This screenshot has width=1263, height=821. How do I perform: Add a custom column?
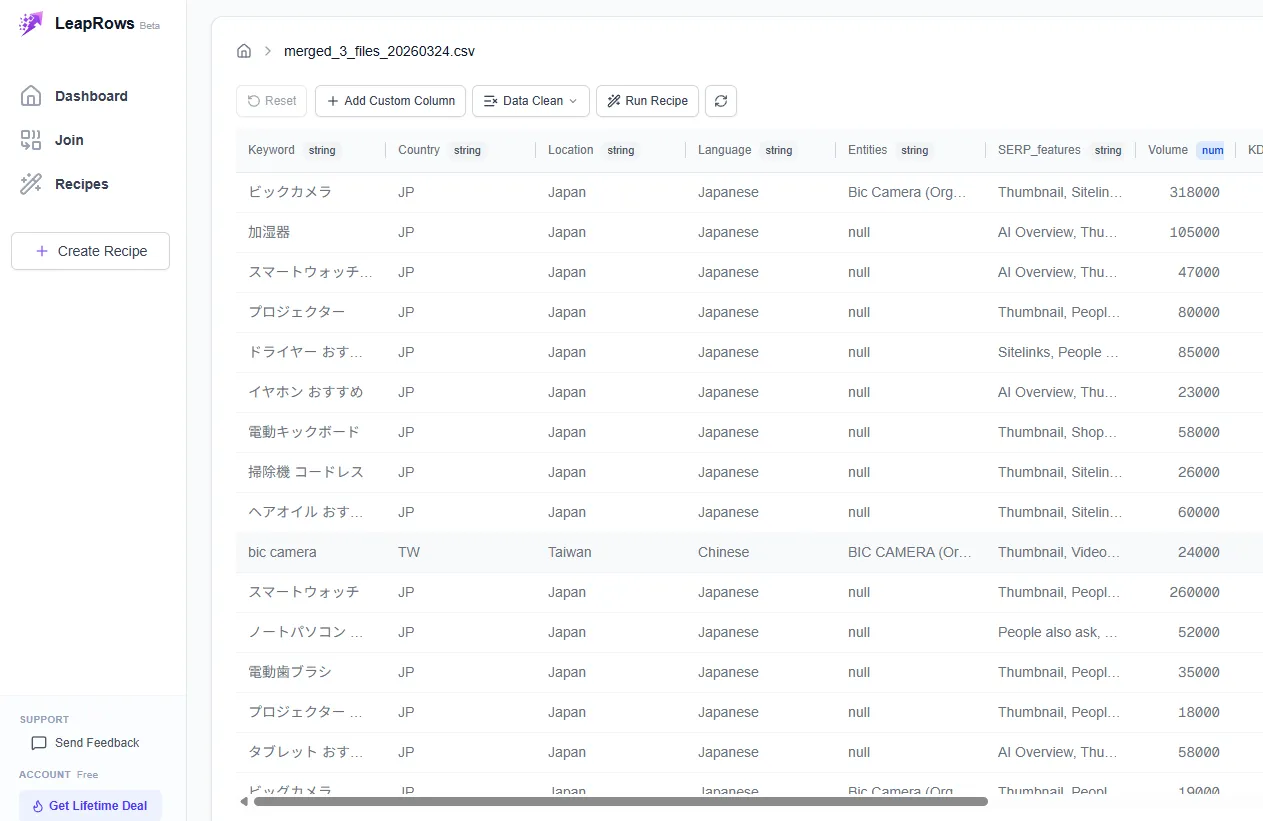point(390,101)
